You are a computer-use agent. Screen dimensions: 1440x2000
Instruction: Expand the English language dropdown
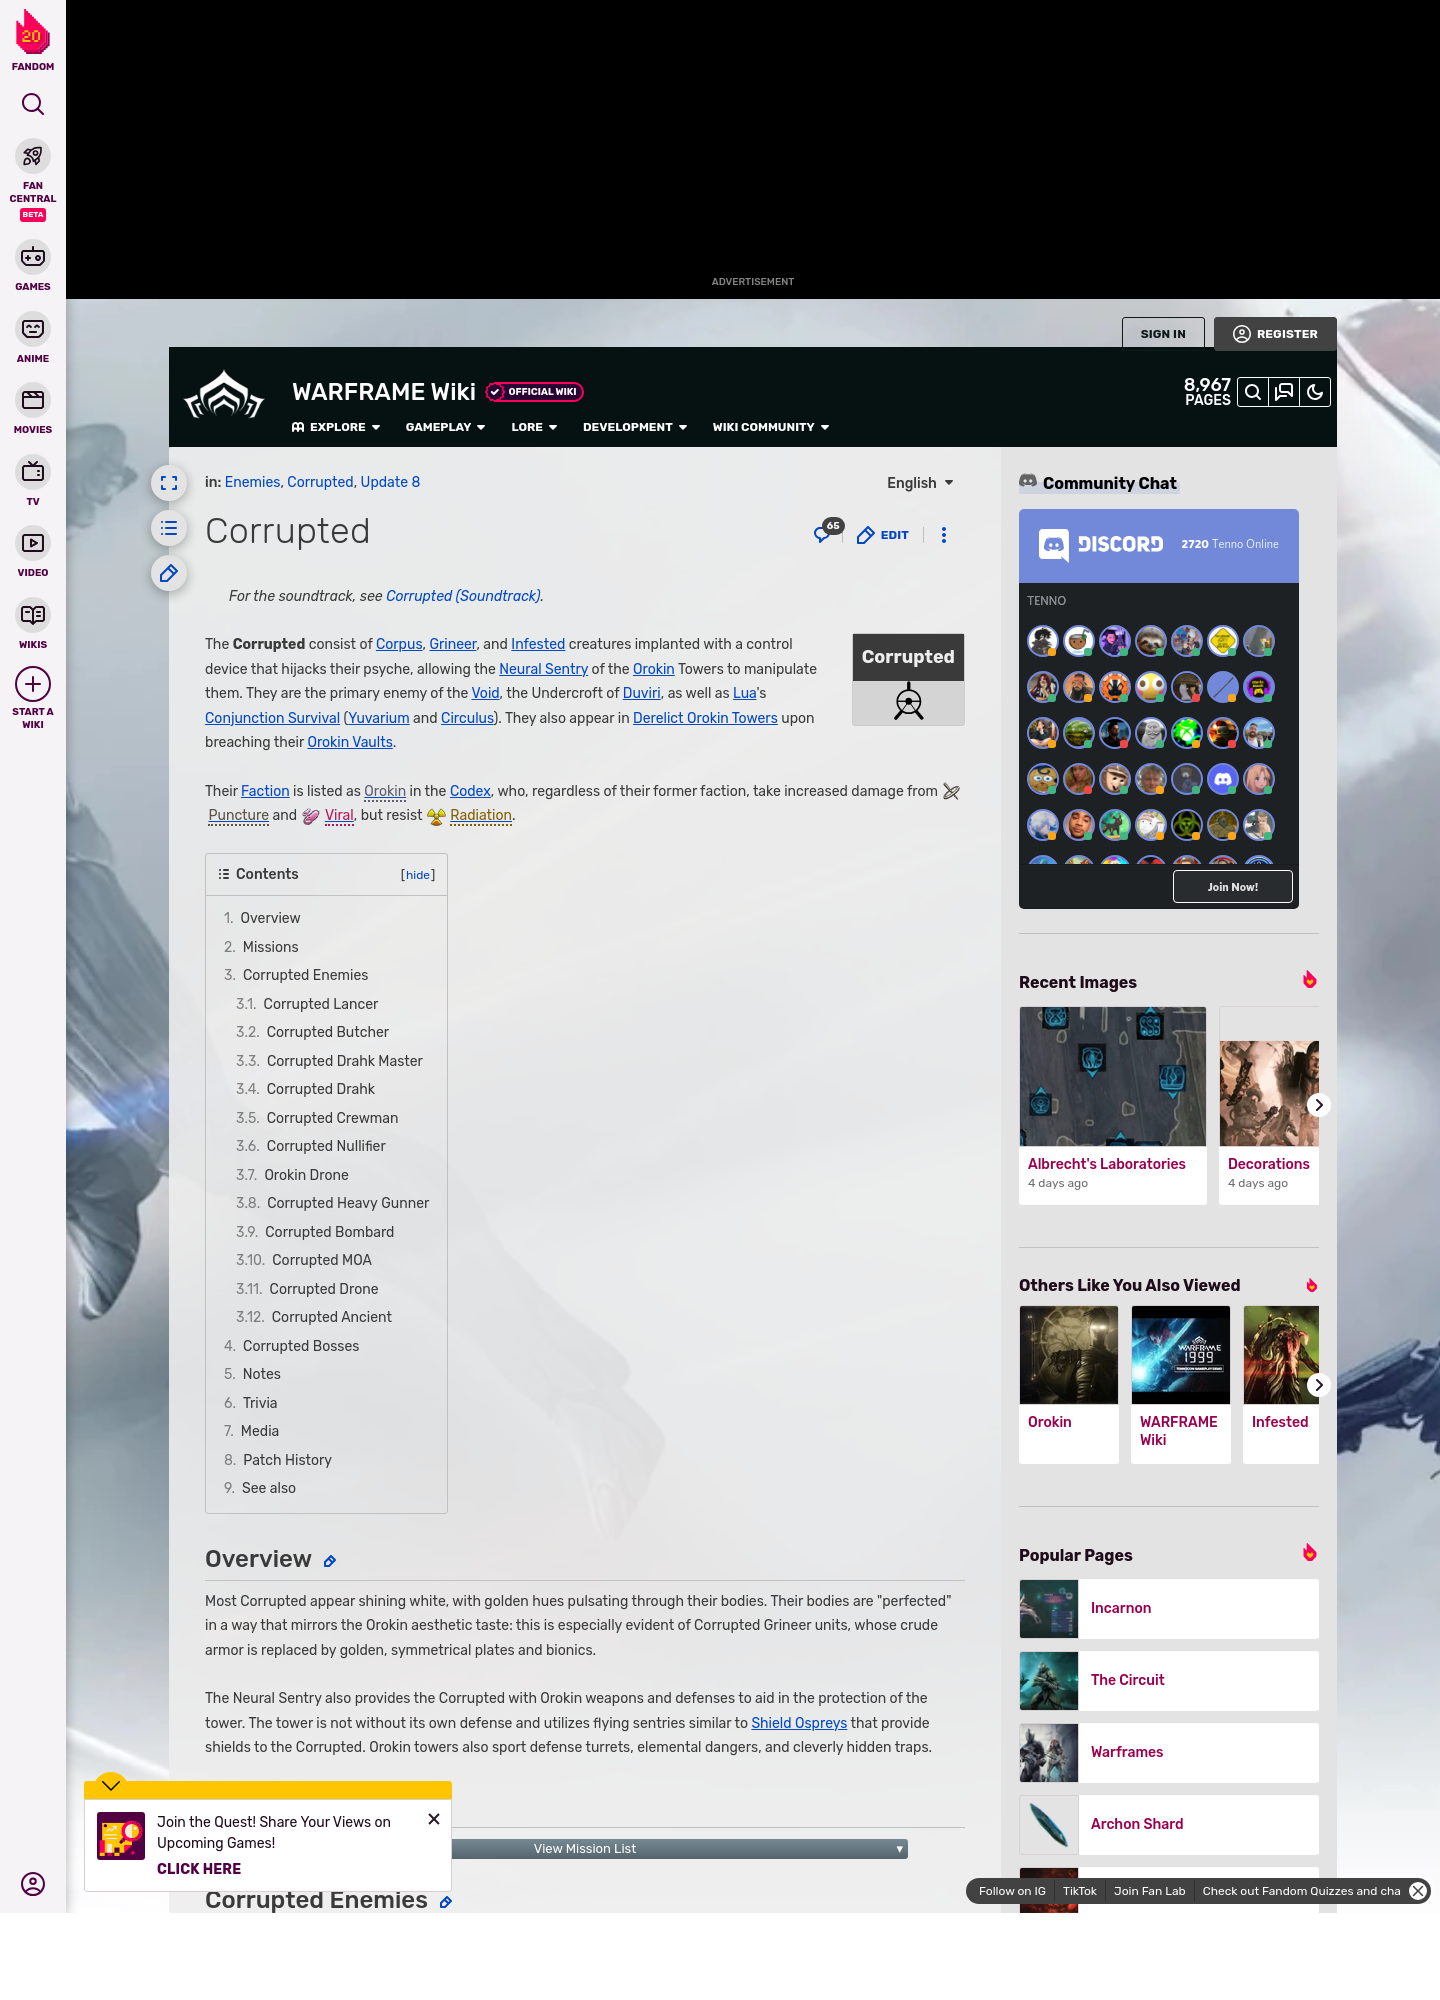click(x=920, y=483)
